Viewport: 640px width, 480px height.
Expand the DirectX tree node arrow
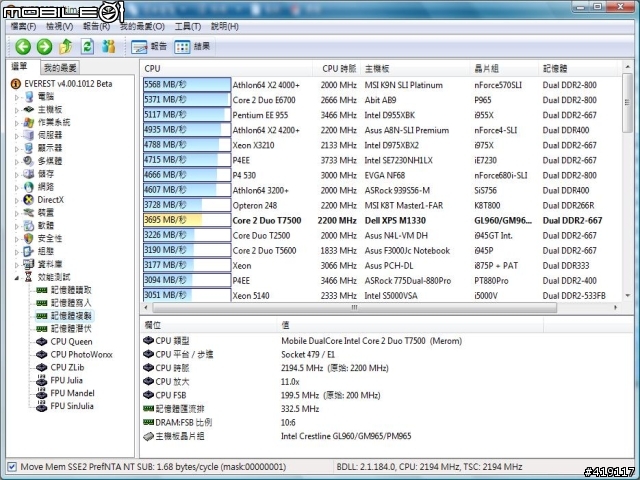coord(17,200)
